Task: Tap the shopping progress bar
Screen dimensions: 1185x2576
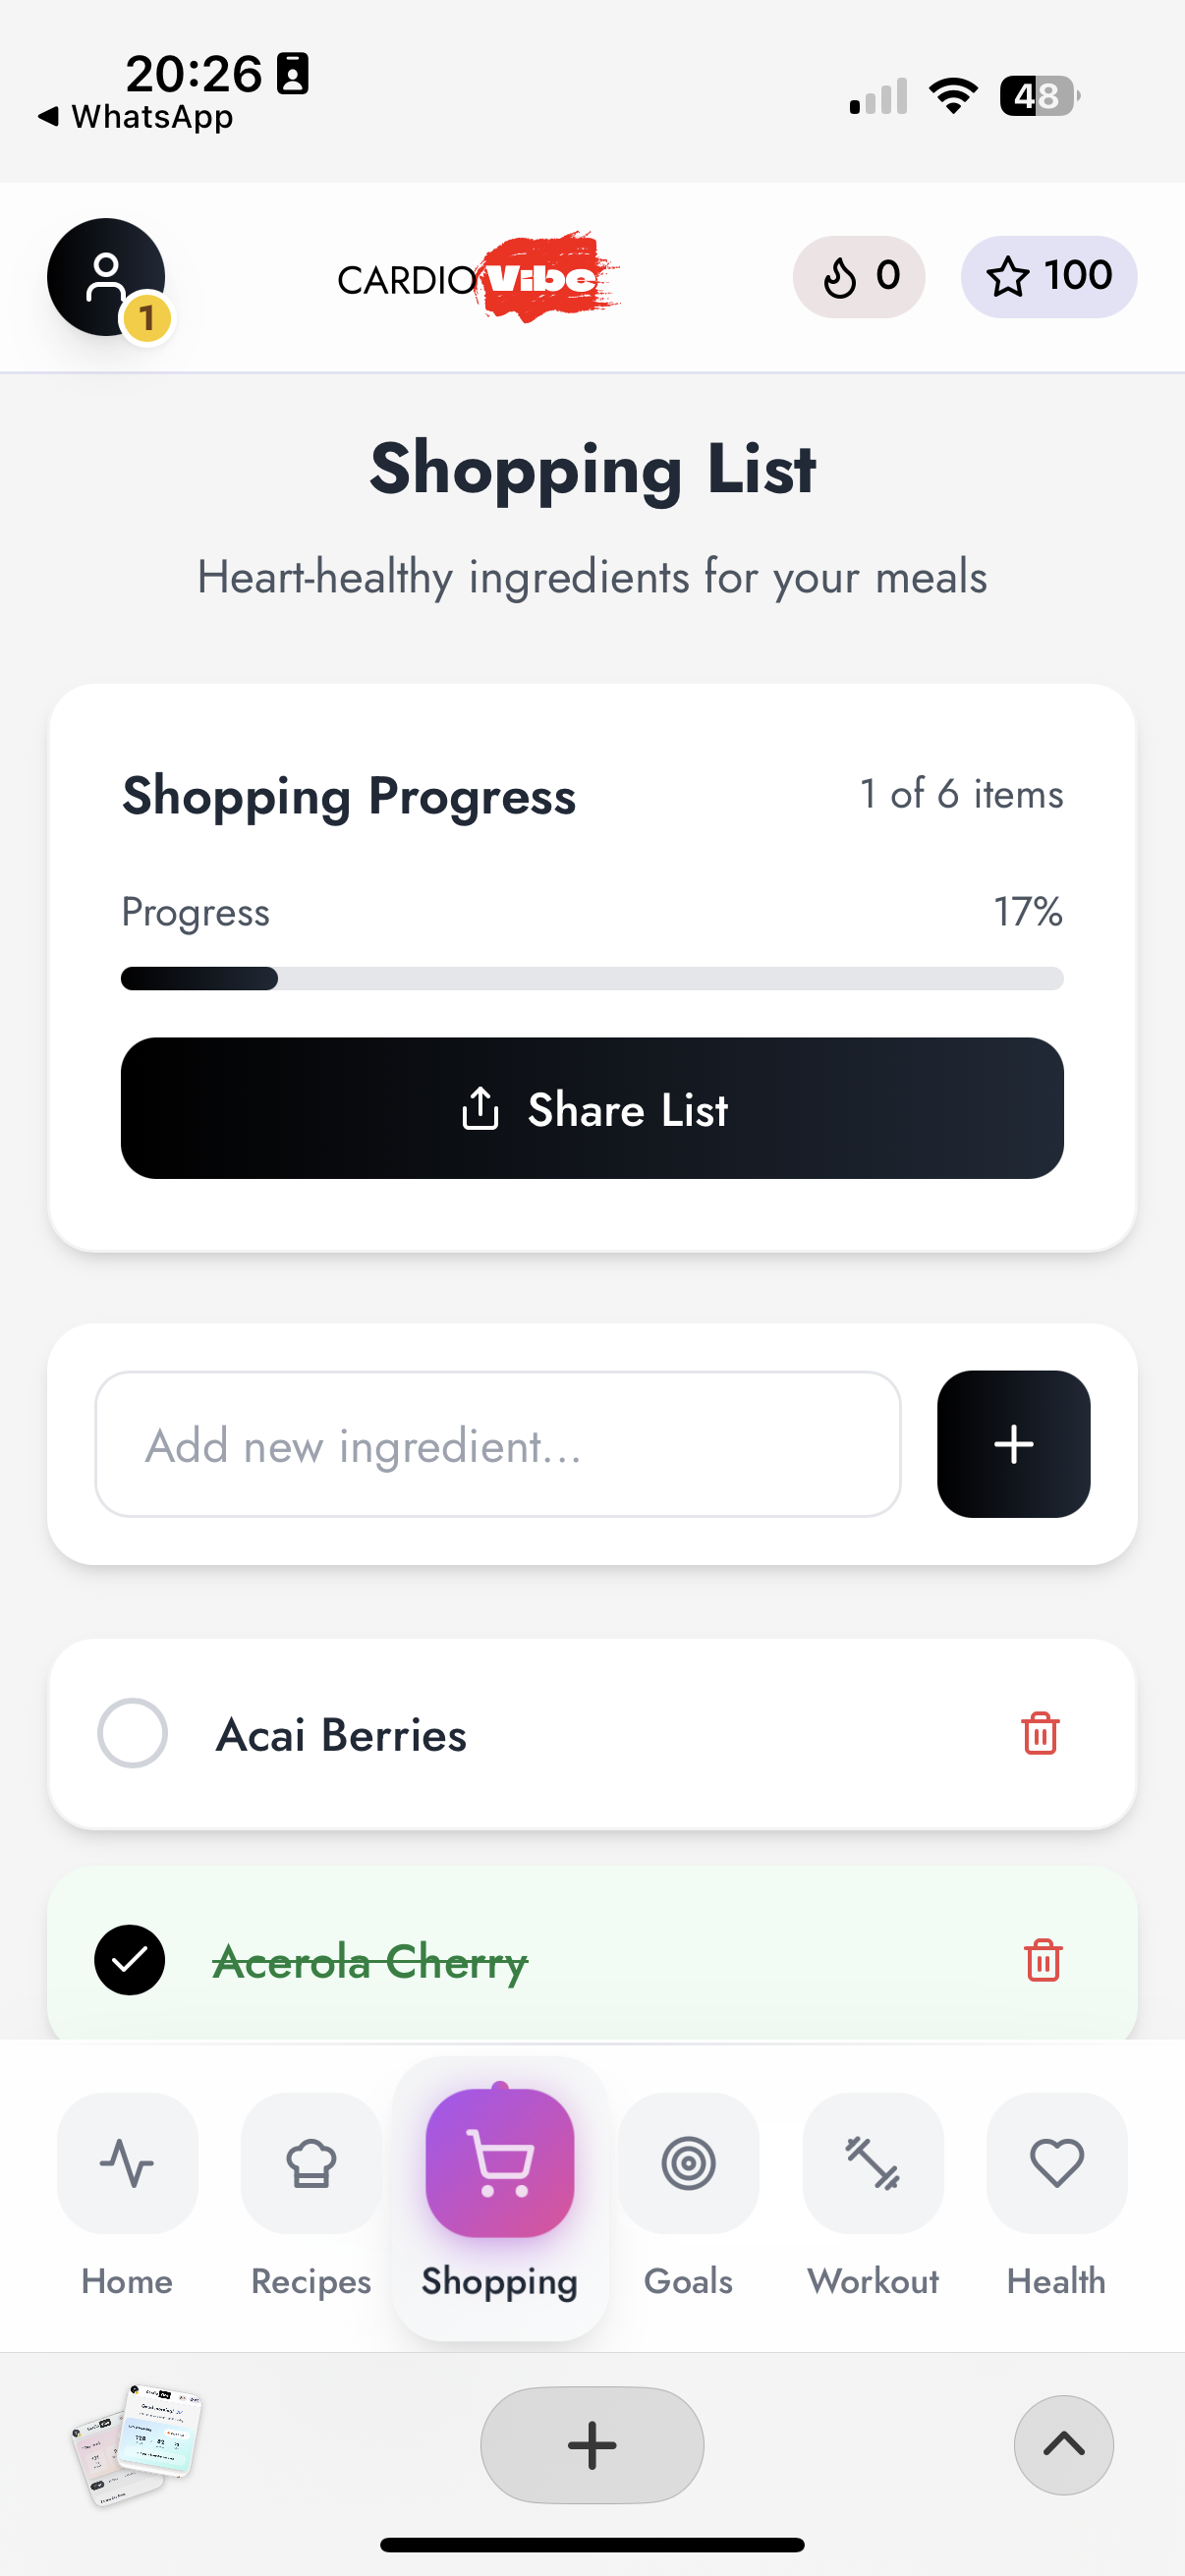Action: 592,978
